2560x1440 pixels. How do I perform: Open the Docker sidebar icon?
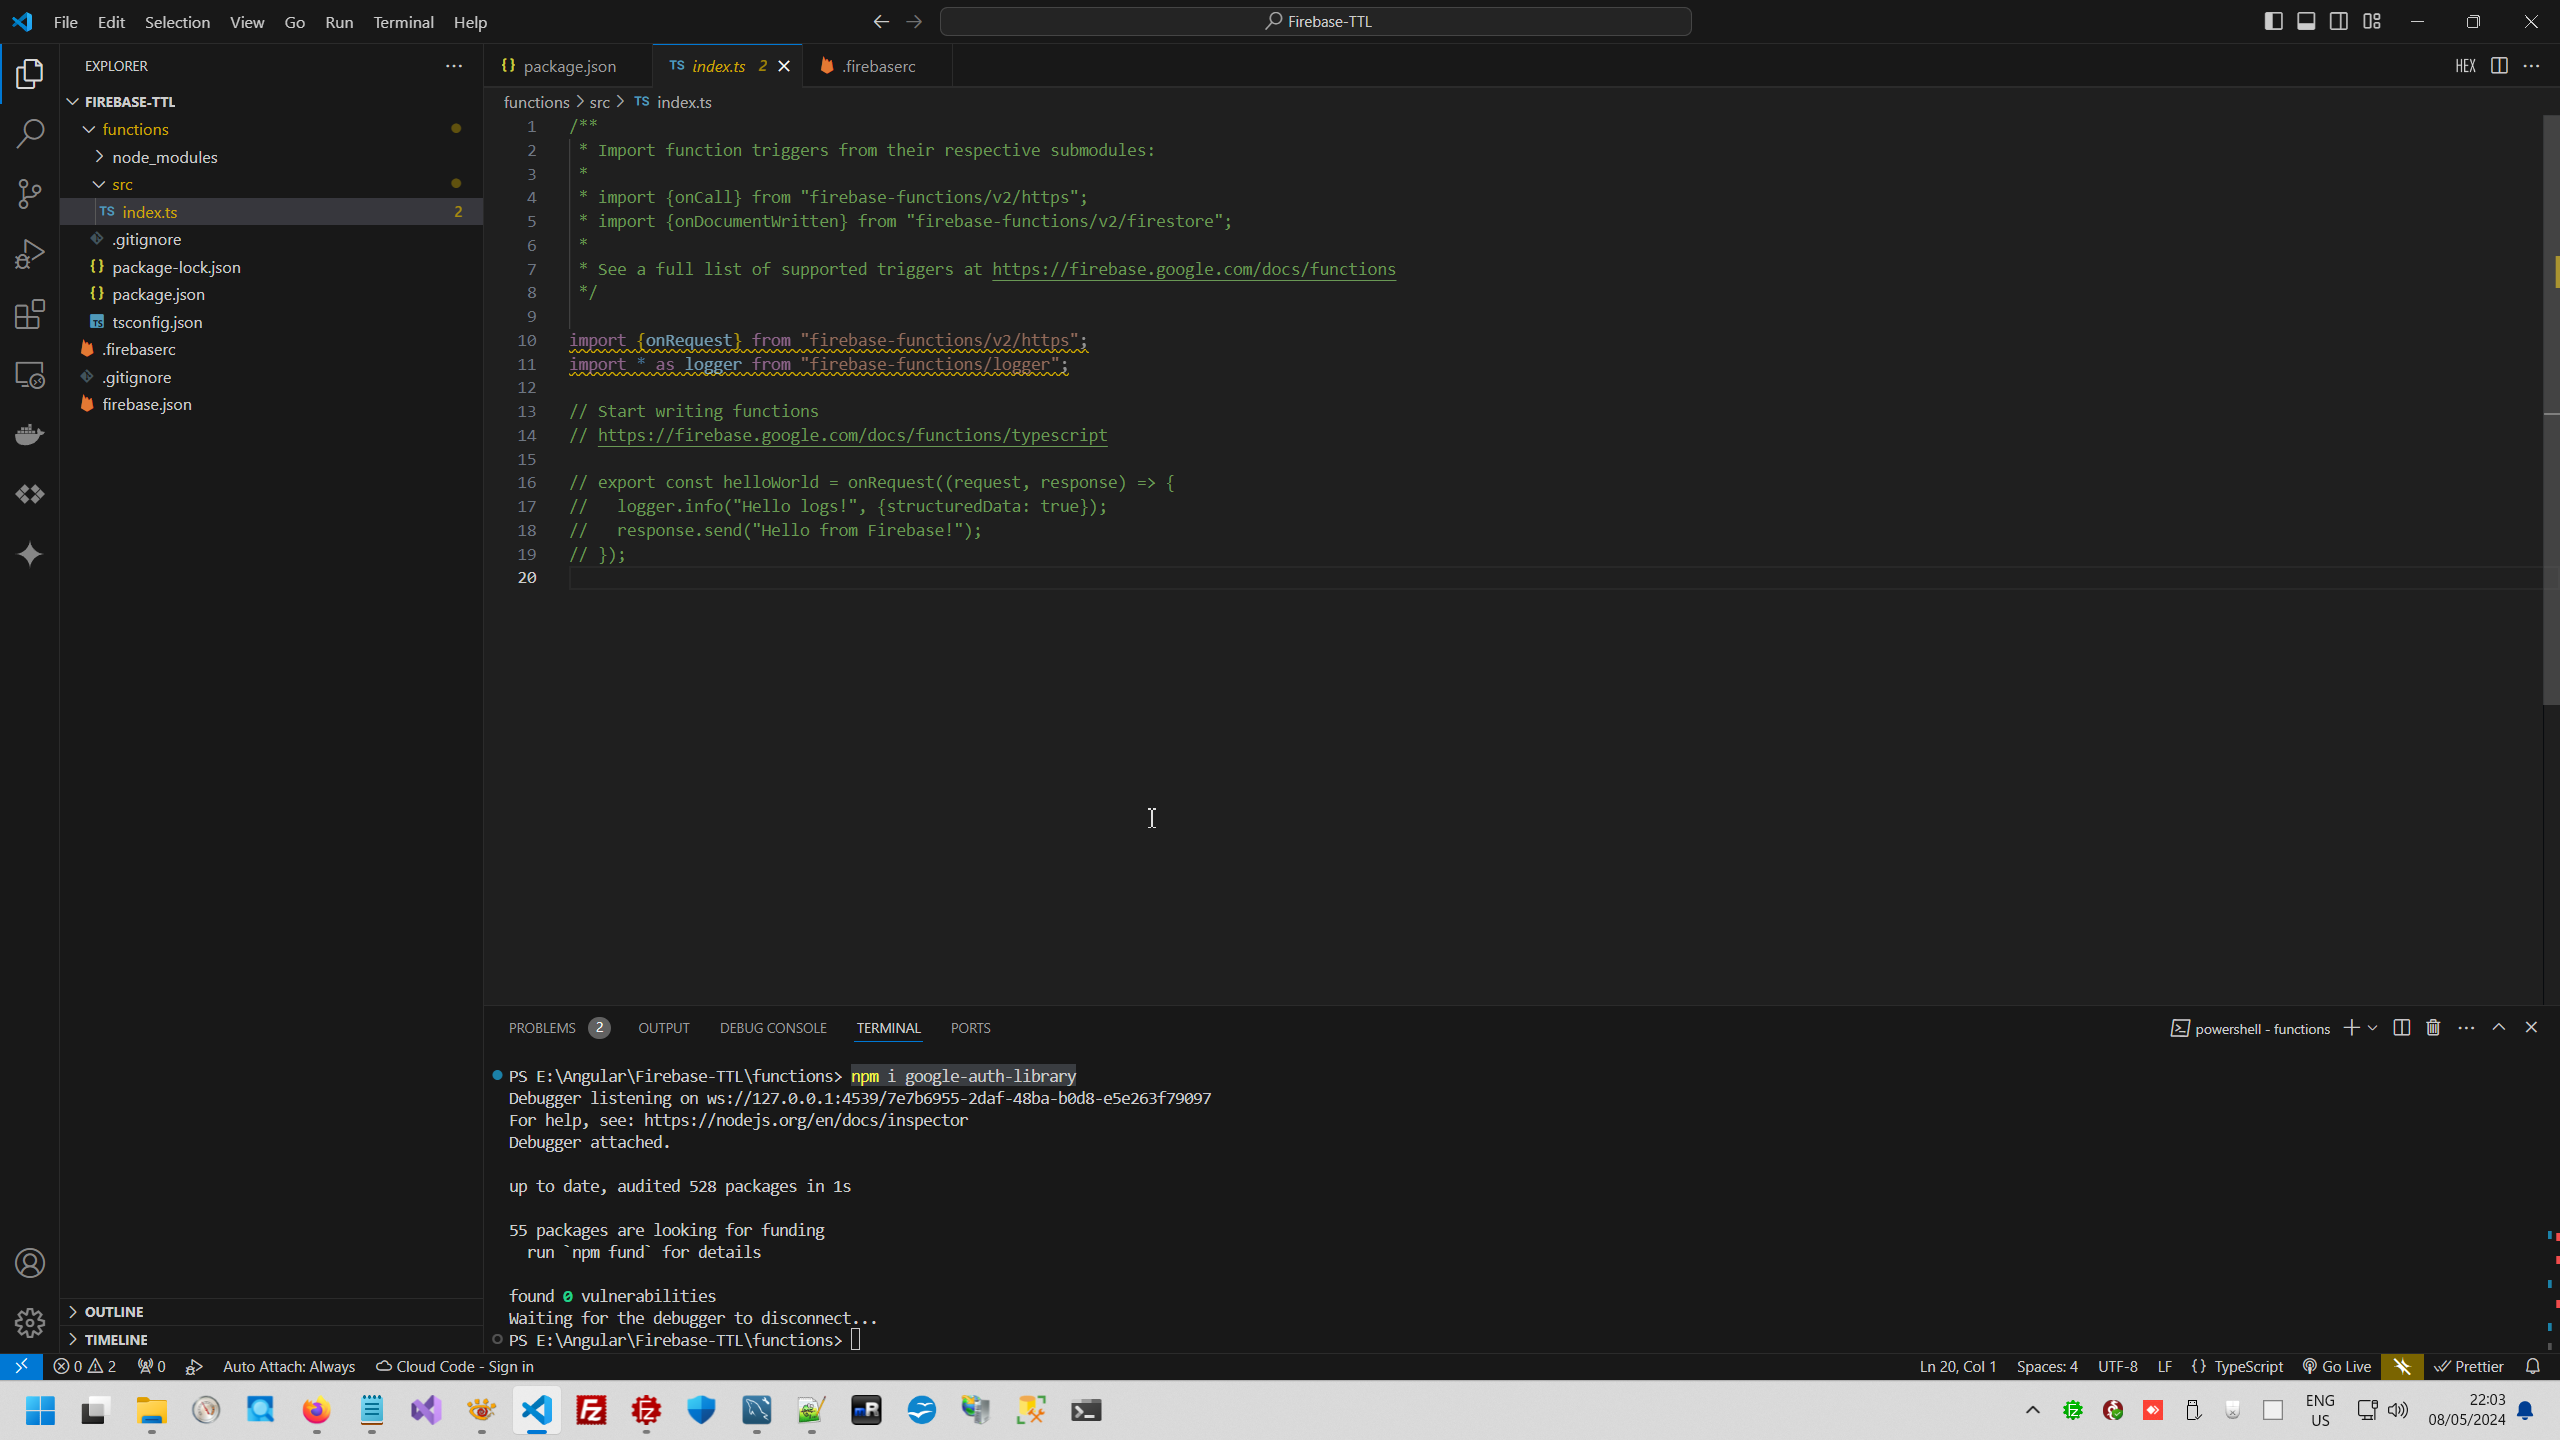tap(30, 434)
